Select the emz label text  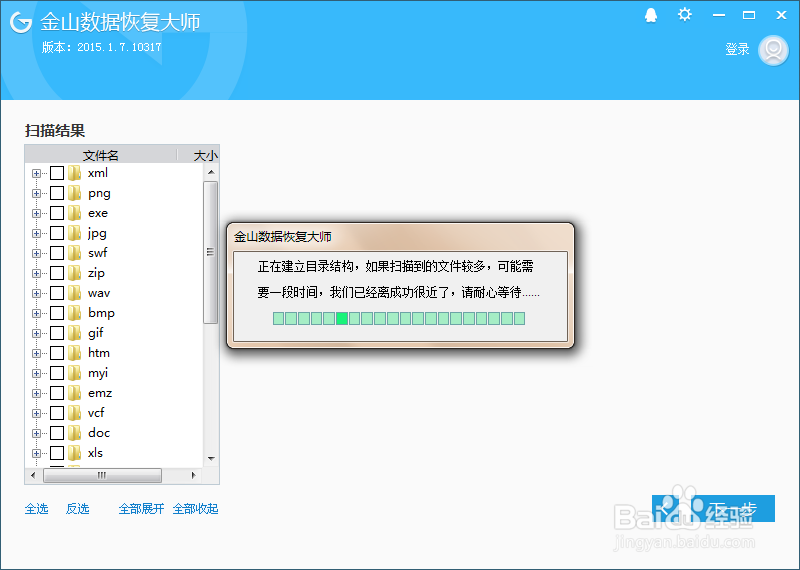(100, 393)
